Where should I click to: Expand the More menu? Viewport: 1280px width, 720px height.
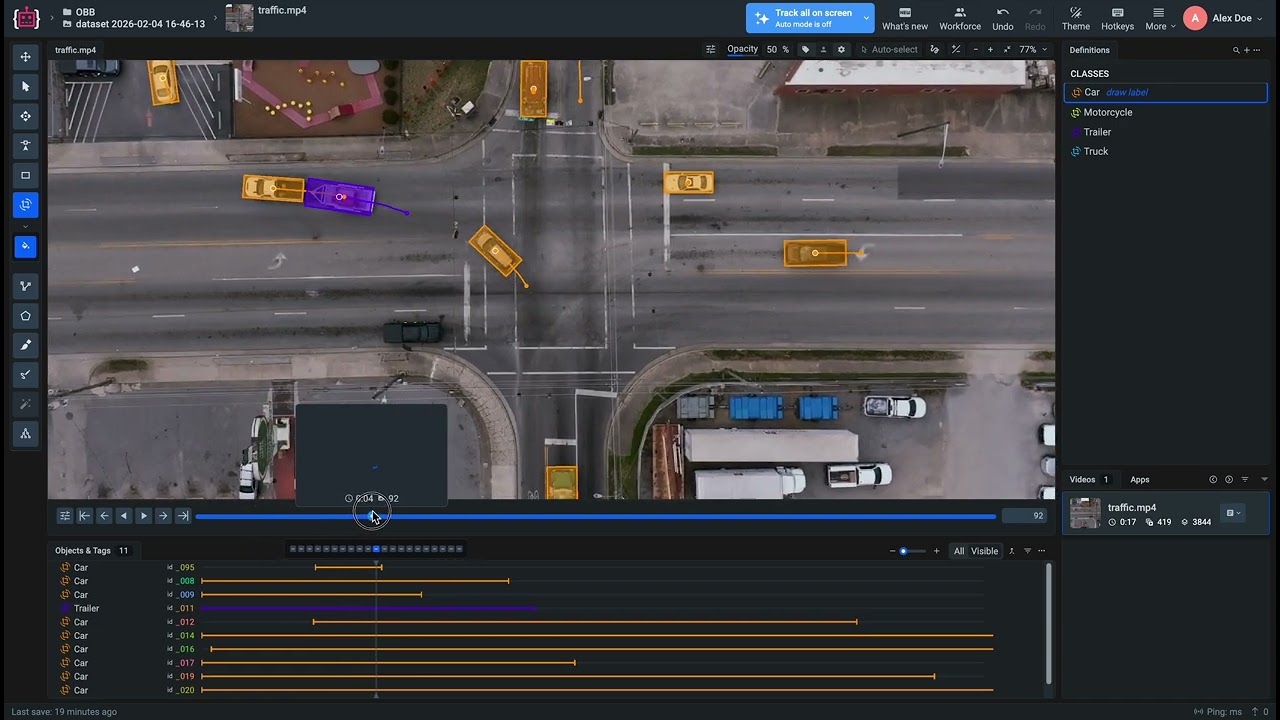(1160, 18)
